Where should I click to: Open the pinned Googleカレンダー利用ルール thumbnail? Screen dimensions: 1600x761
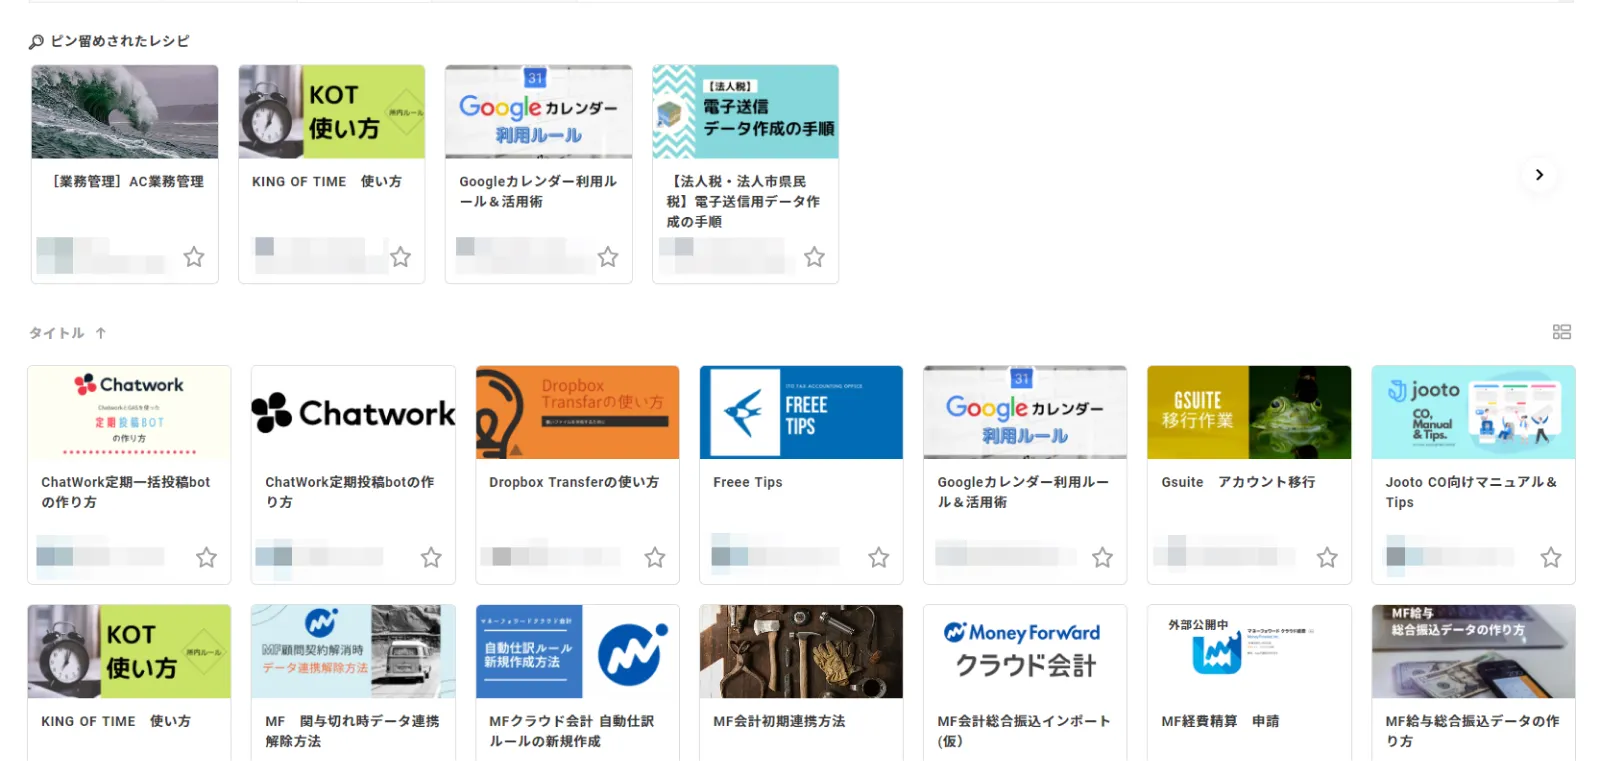point(539,112)
